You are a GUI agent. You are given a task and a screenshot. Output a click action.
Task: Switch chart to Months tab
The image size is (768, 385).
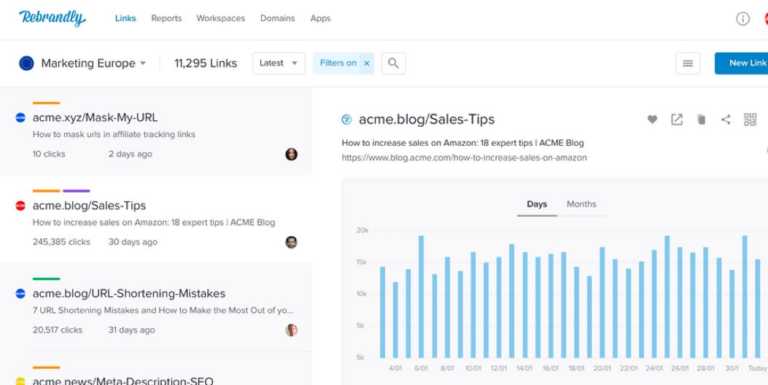click(581, 204)
